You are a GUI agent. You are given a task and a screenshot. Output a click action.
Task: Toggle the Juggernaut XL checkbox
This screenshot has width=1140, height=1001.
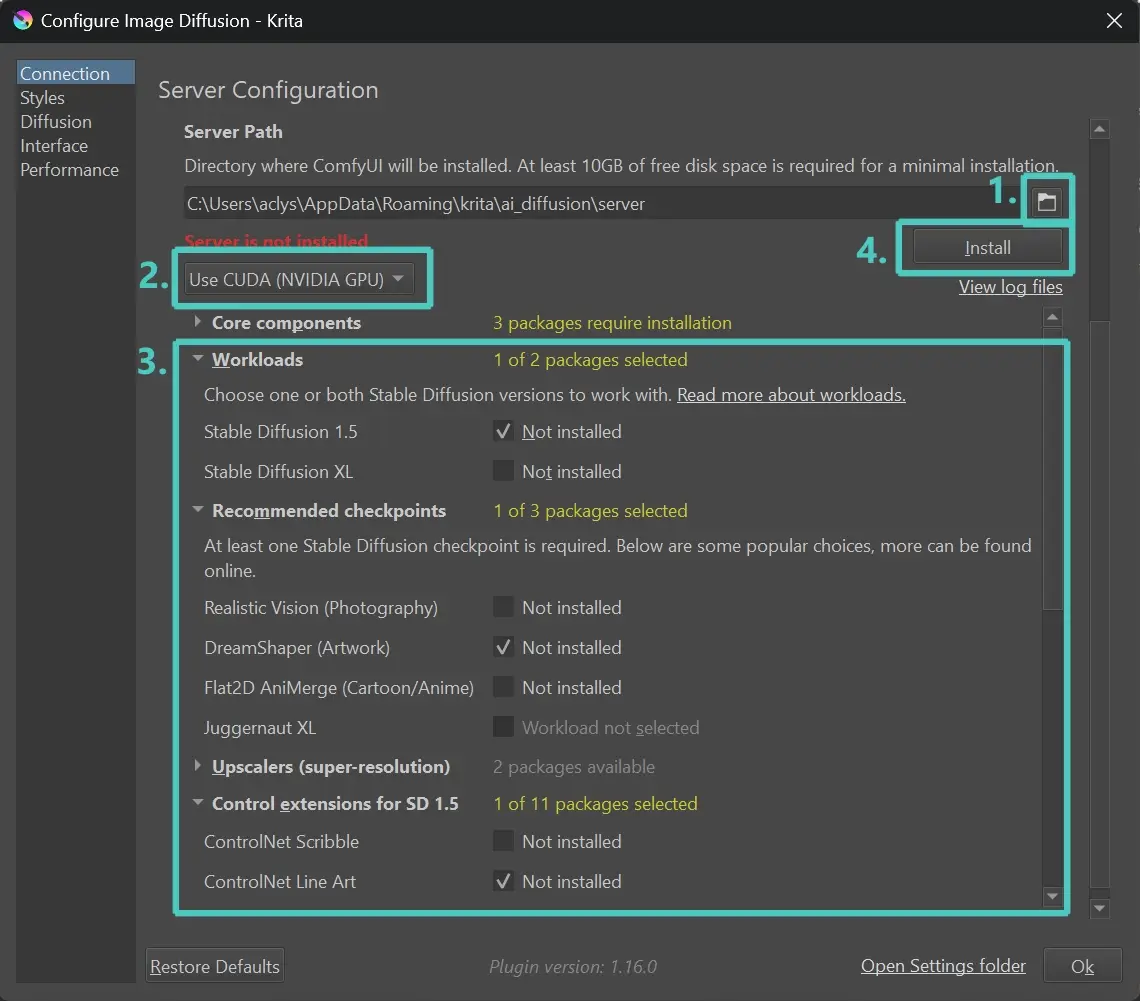(503, 727)
